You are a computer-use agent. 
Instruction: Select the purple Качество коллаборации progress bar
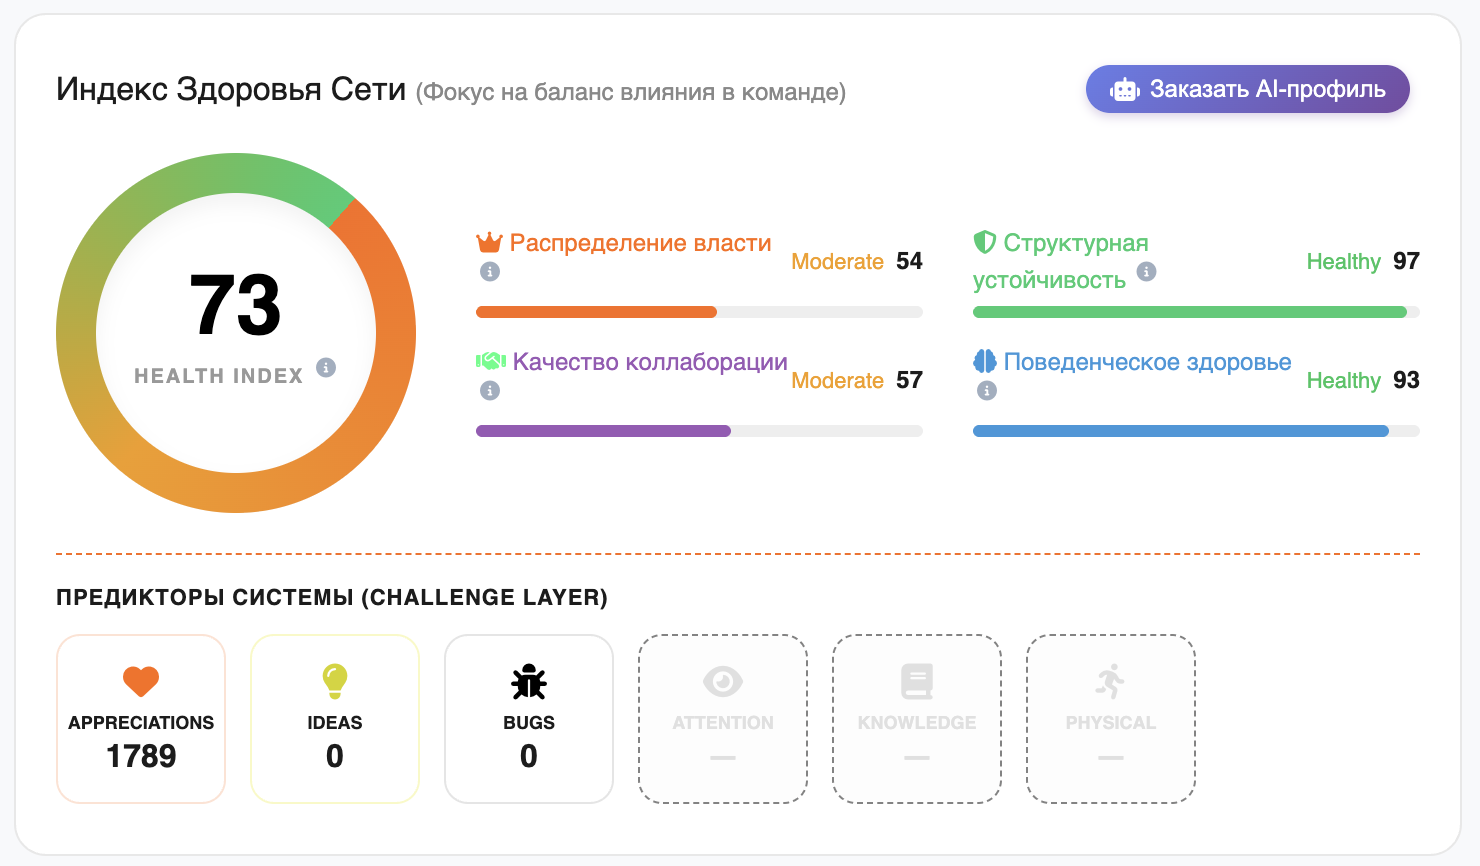click(x=699, y=431)
